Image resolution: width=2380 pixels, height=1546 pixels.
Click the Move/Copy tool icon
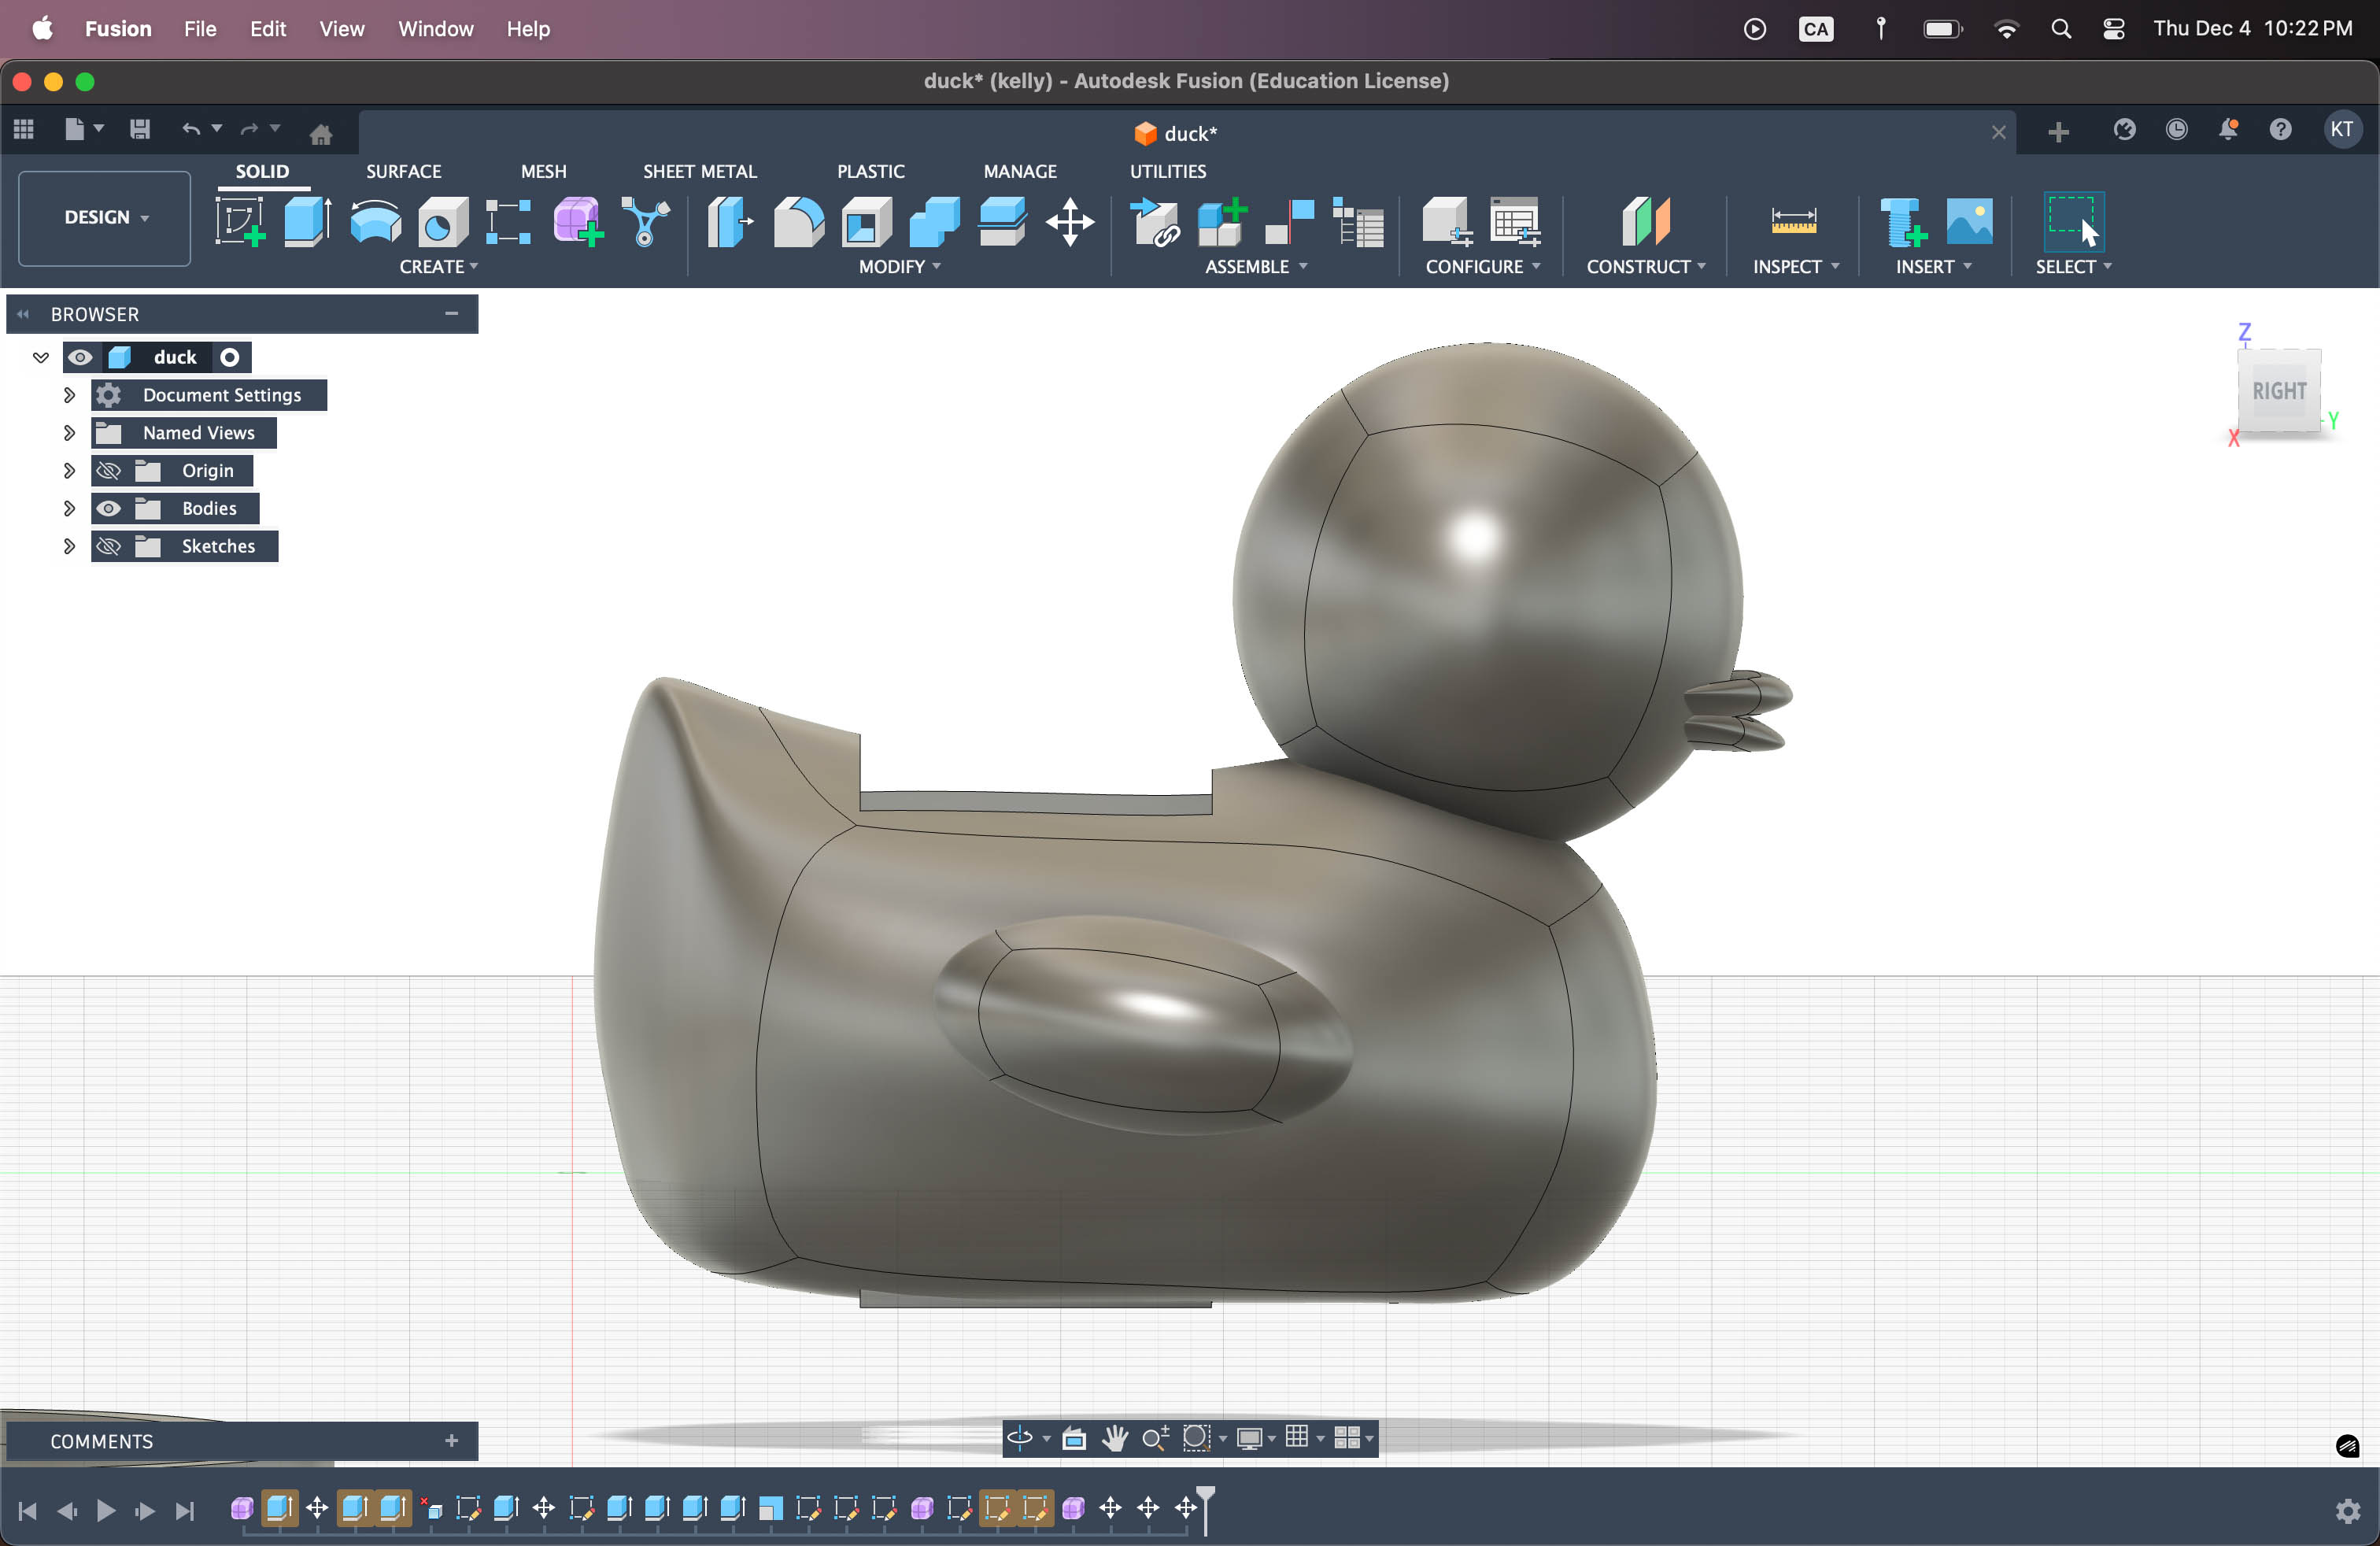click(1070, 221)
